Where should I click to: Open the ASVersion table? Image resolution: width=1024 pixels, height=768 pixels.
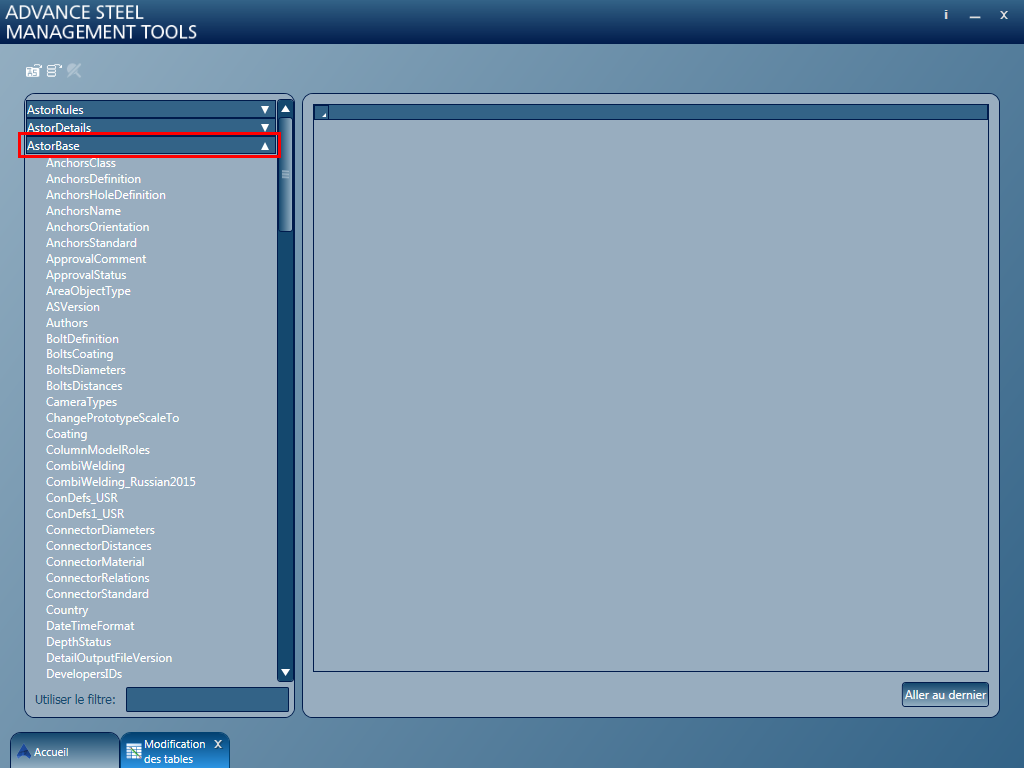click(72, 307)
